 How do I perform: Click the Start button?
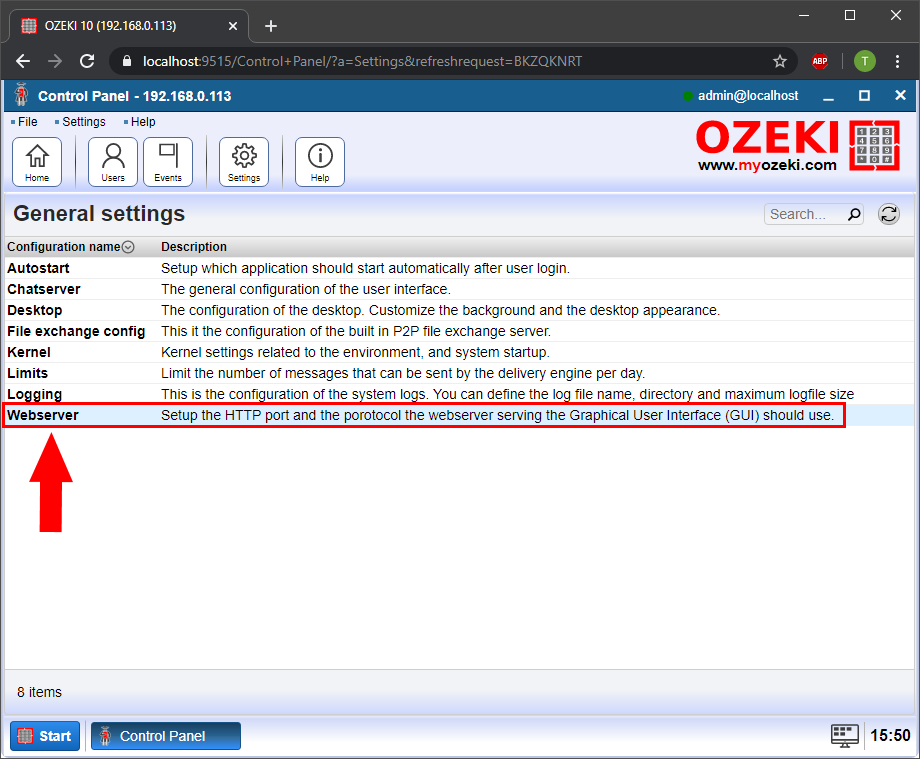[45, 736]
